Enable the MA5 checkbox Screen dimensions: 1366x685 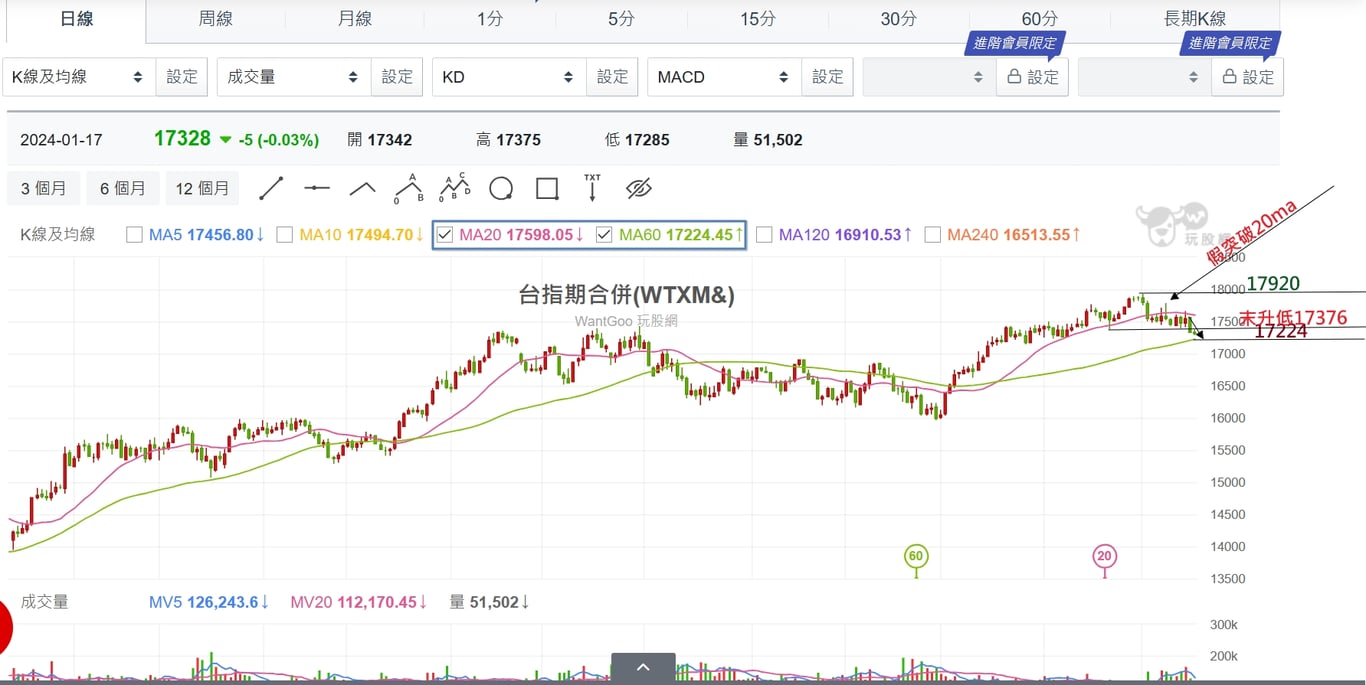[x=134, y=235]
